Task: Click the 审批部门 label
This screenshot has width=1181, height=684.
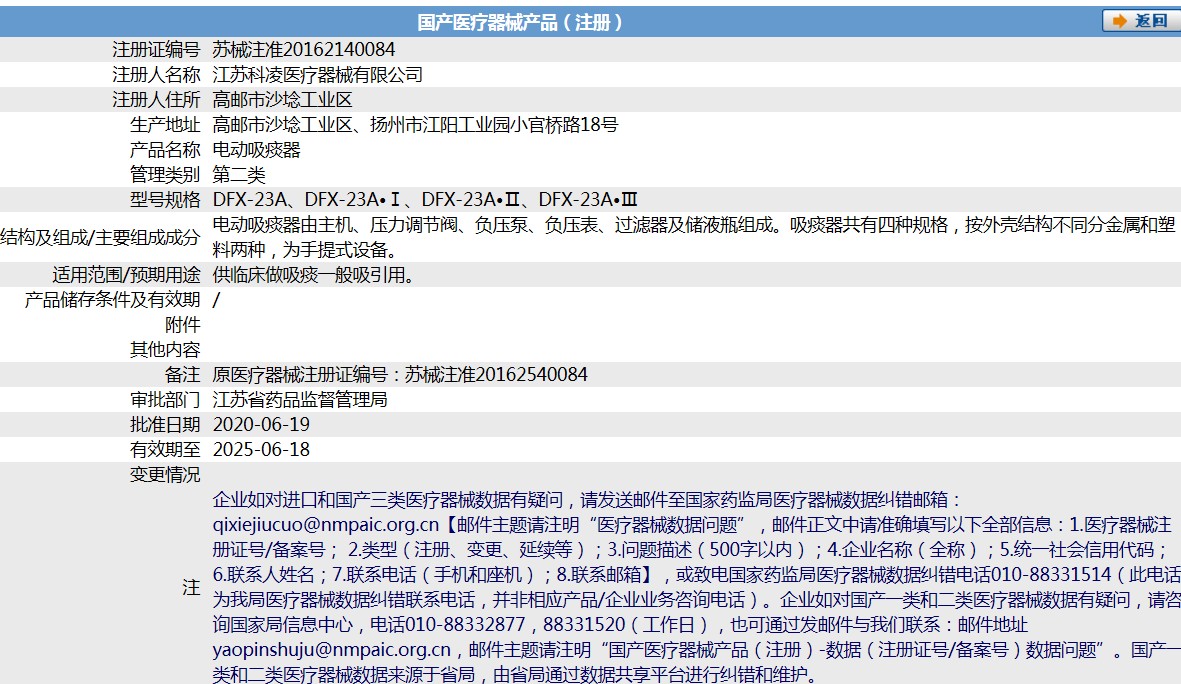Action: [x=165, y=399]
